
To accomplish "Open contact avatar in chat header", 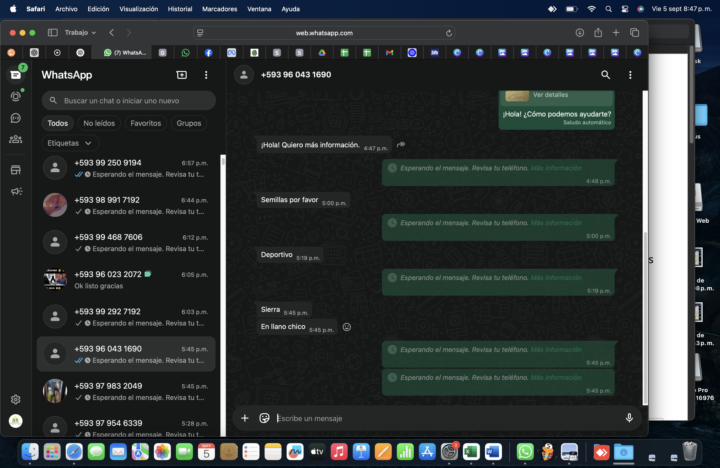I will pyautogui.click(x=244, y=75).
